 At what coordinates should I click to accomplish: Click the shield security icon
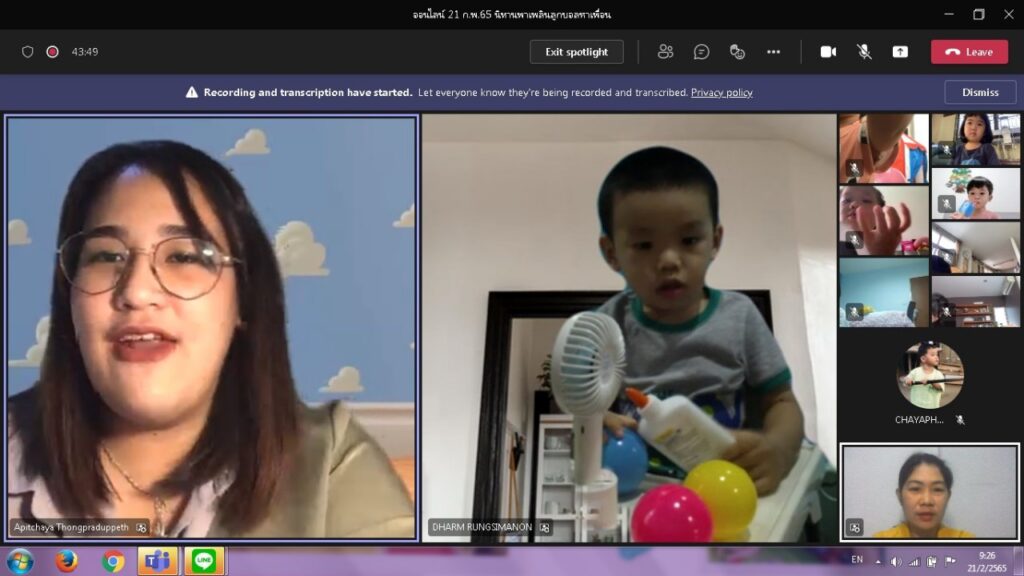tap(28, 52)
